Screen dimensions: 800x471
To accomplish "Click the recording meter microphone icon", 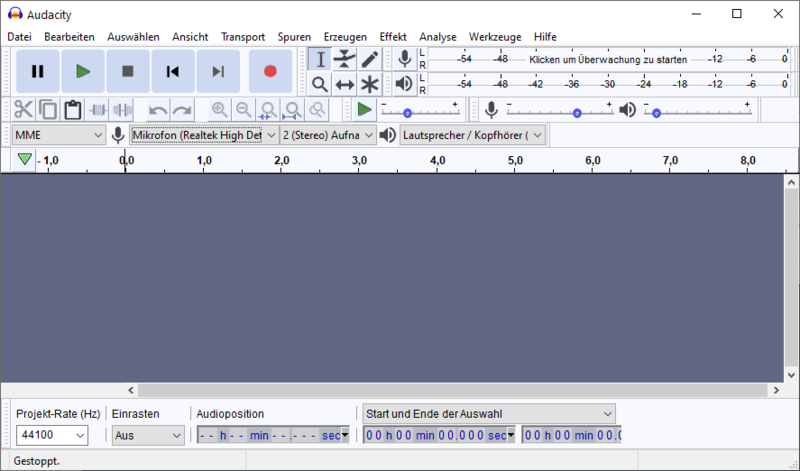I will tap(405, 59).
